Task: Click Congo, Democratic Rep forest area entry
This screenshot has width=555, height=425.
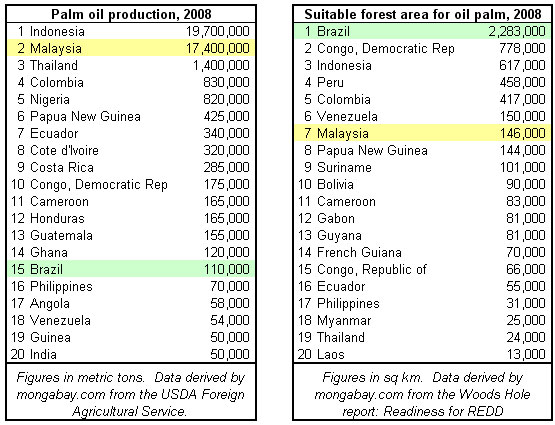Action: tap(385, 48)
